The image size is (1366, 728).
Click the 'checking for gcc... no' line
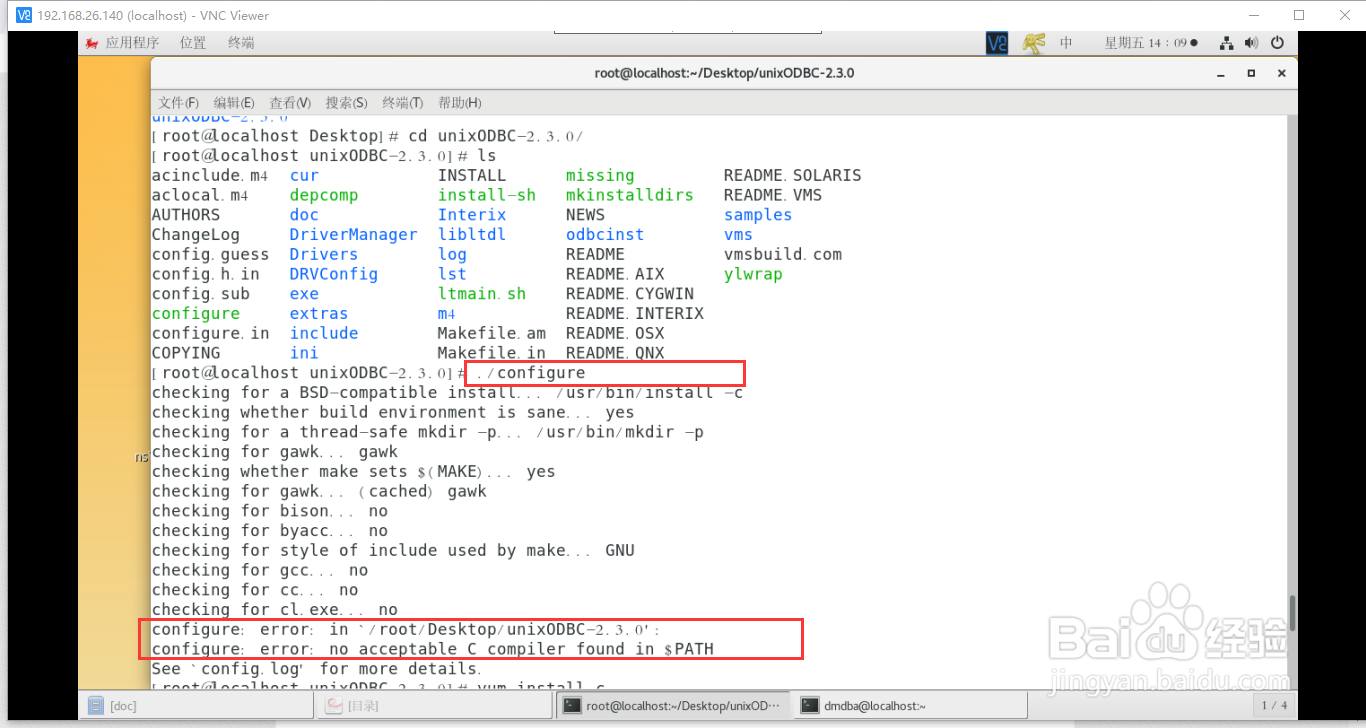click(260, 570)
